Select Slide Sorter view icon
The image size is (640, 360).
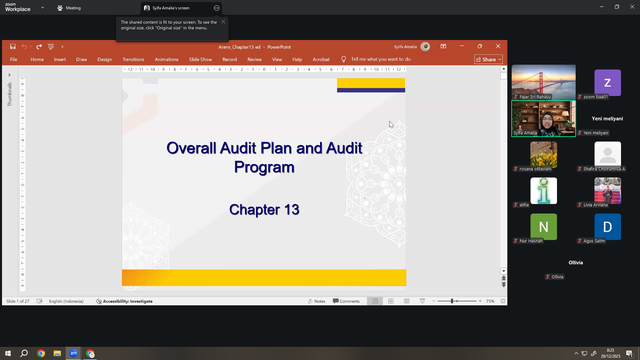click(391, 301)
